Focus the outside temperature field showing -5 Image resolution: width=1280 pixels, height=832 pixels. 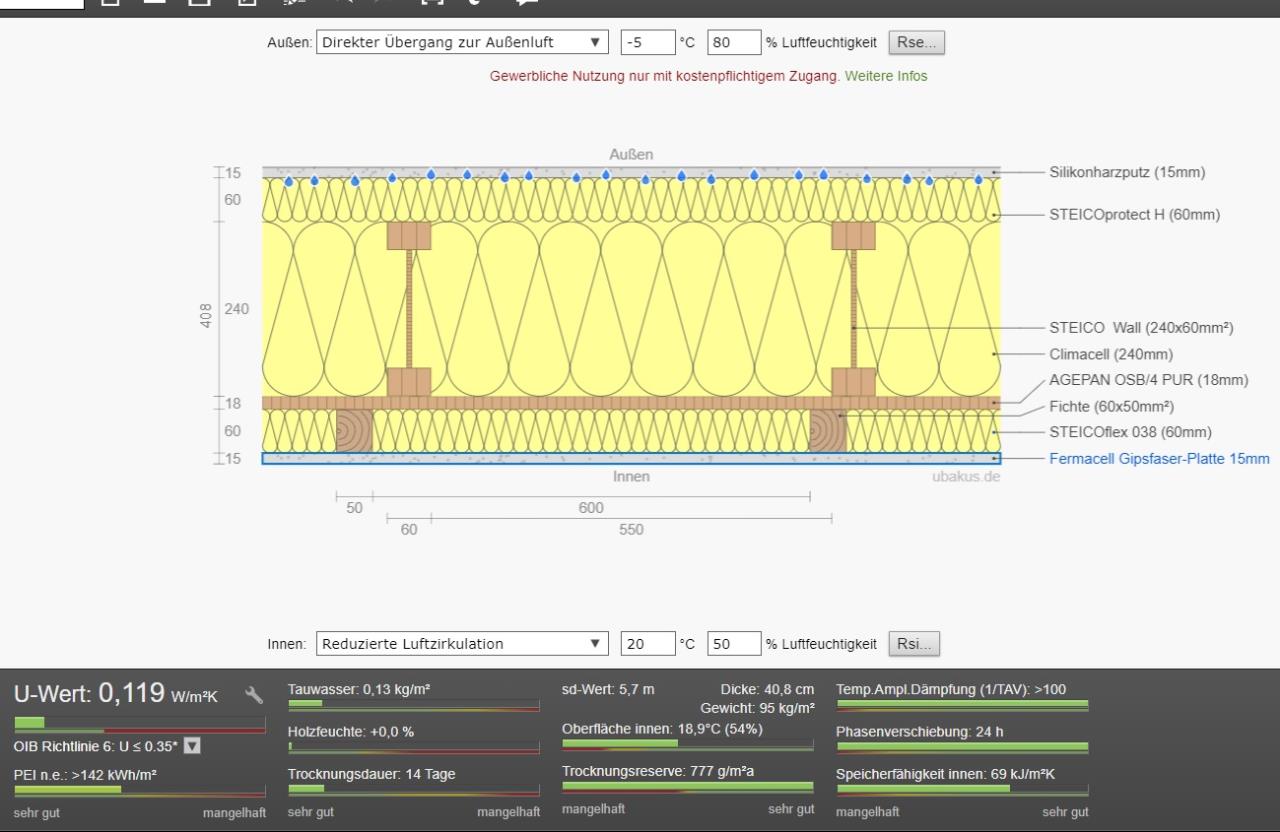point(645,42)
